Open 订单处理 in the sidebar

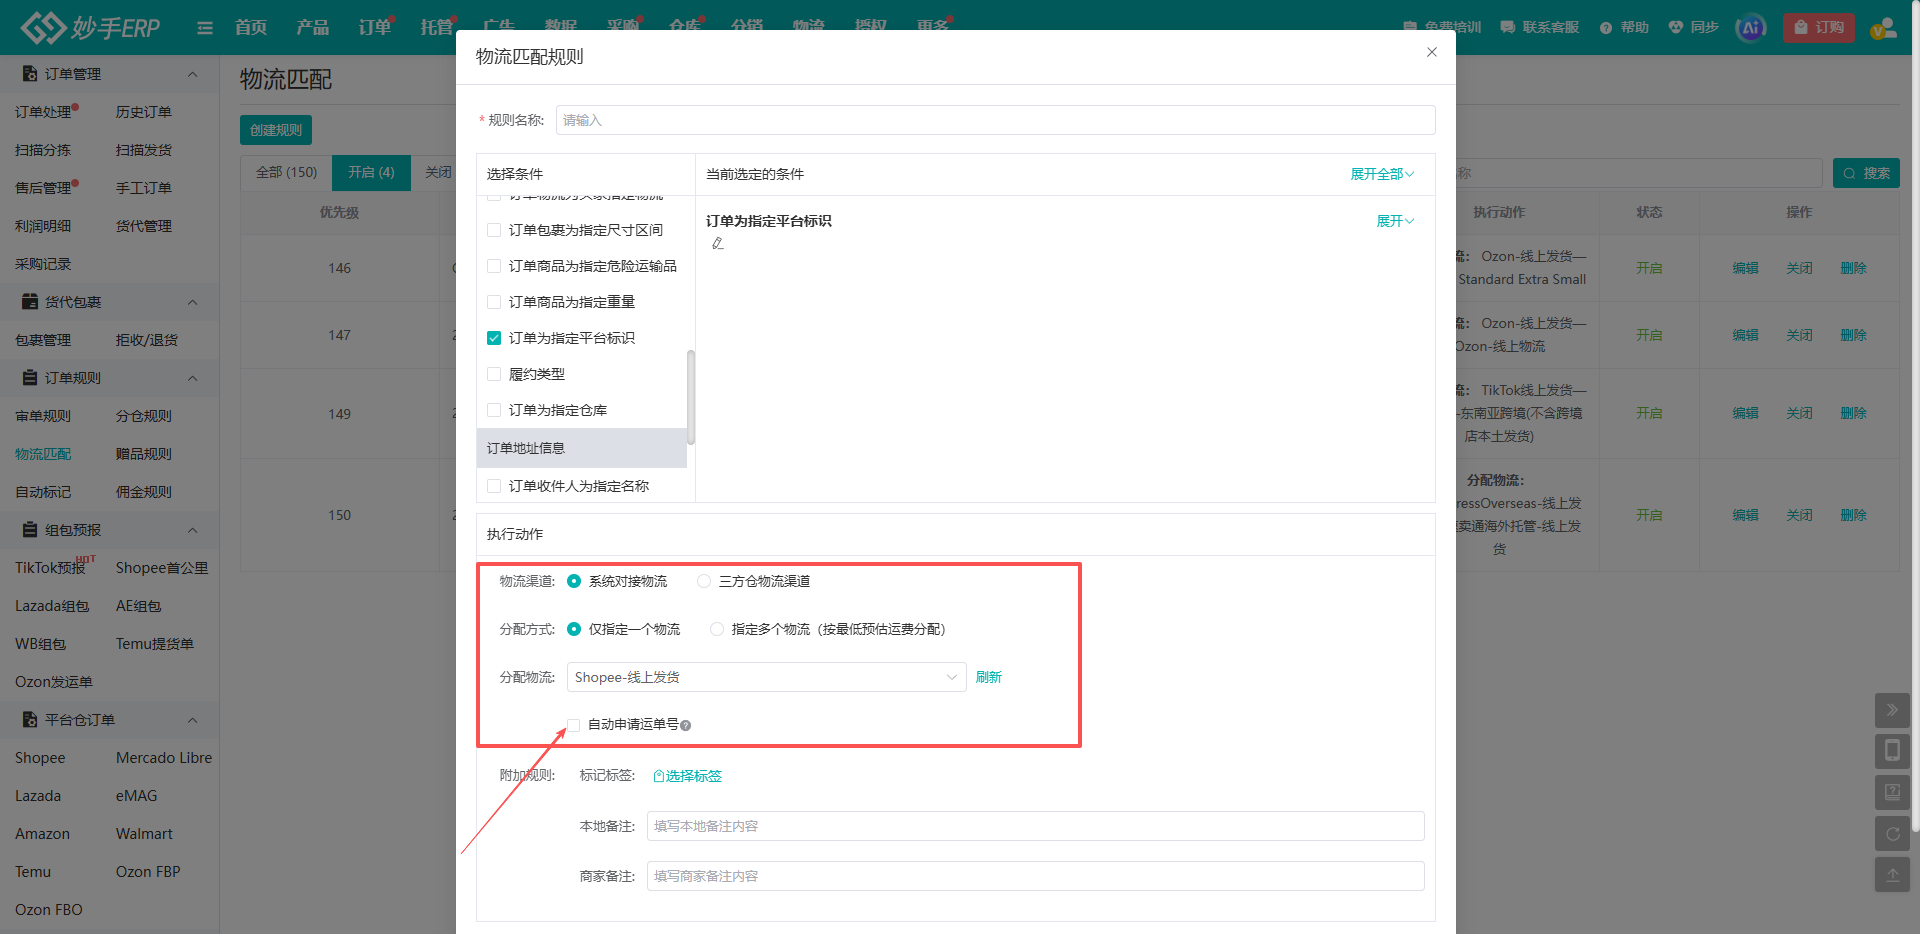click(43, 112)
